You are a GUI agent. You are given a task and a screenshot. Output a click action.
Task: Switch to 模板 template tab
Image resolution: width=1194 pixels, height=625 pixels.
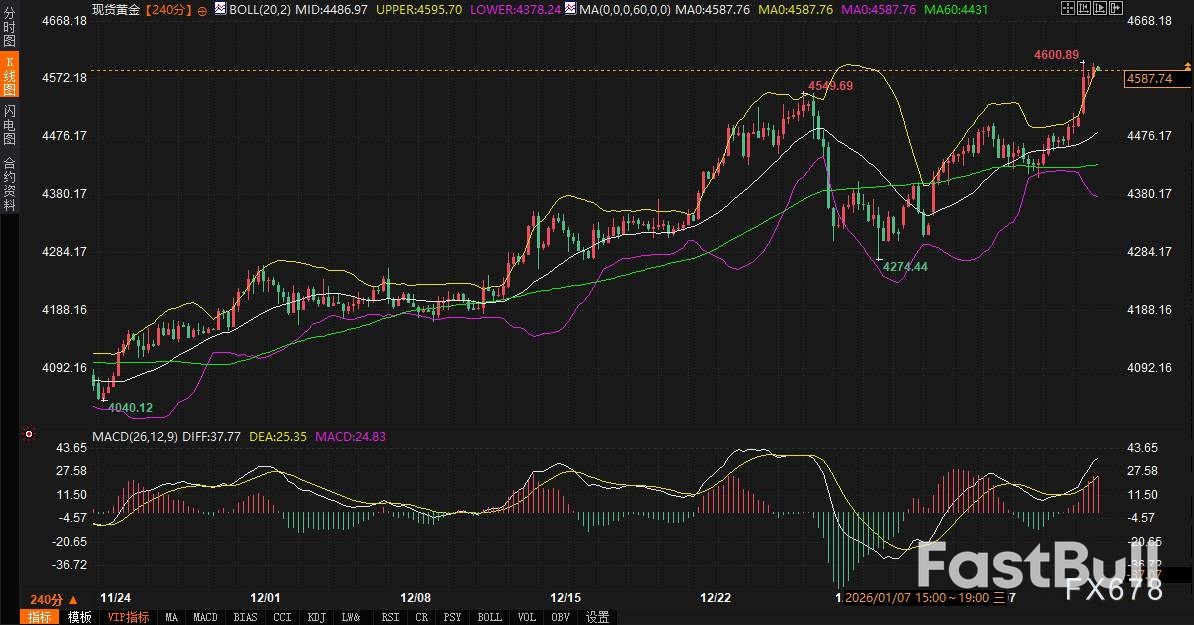point(79,617)
